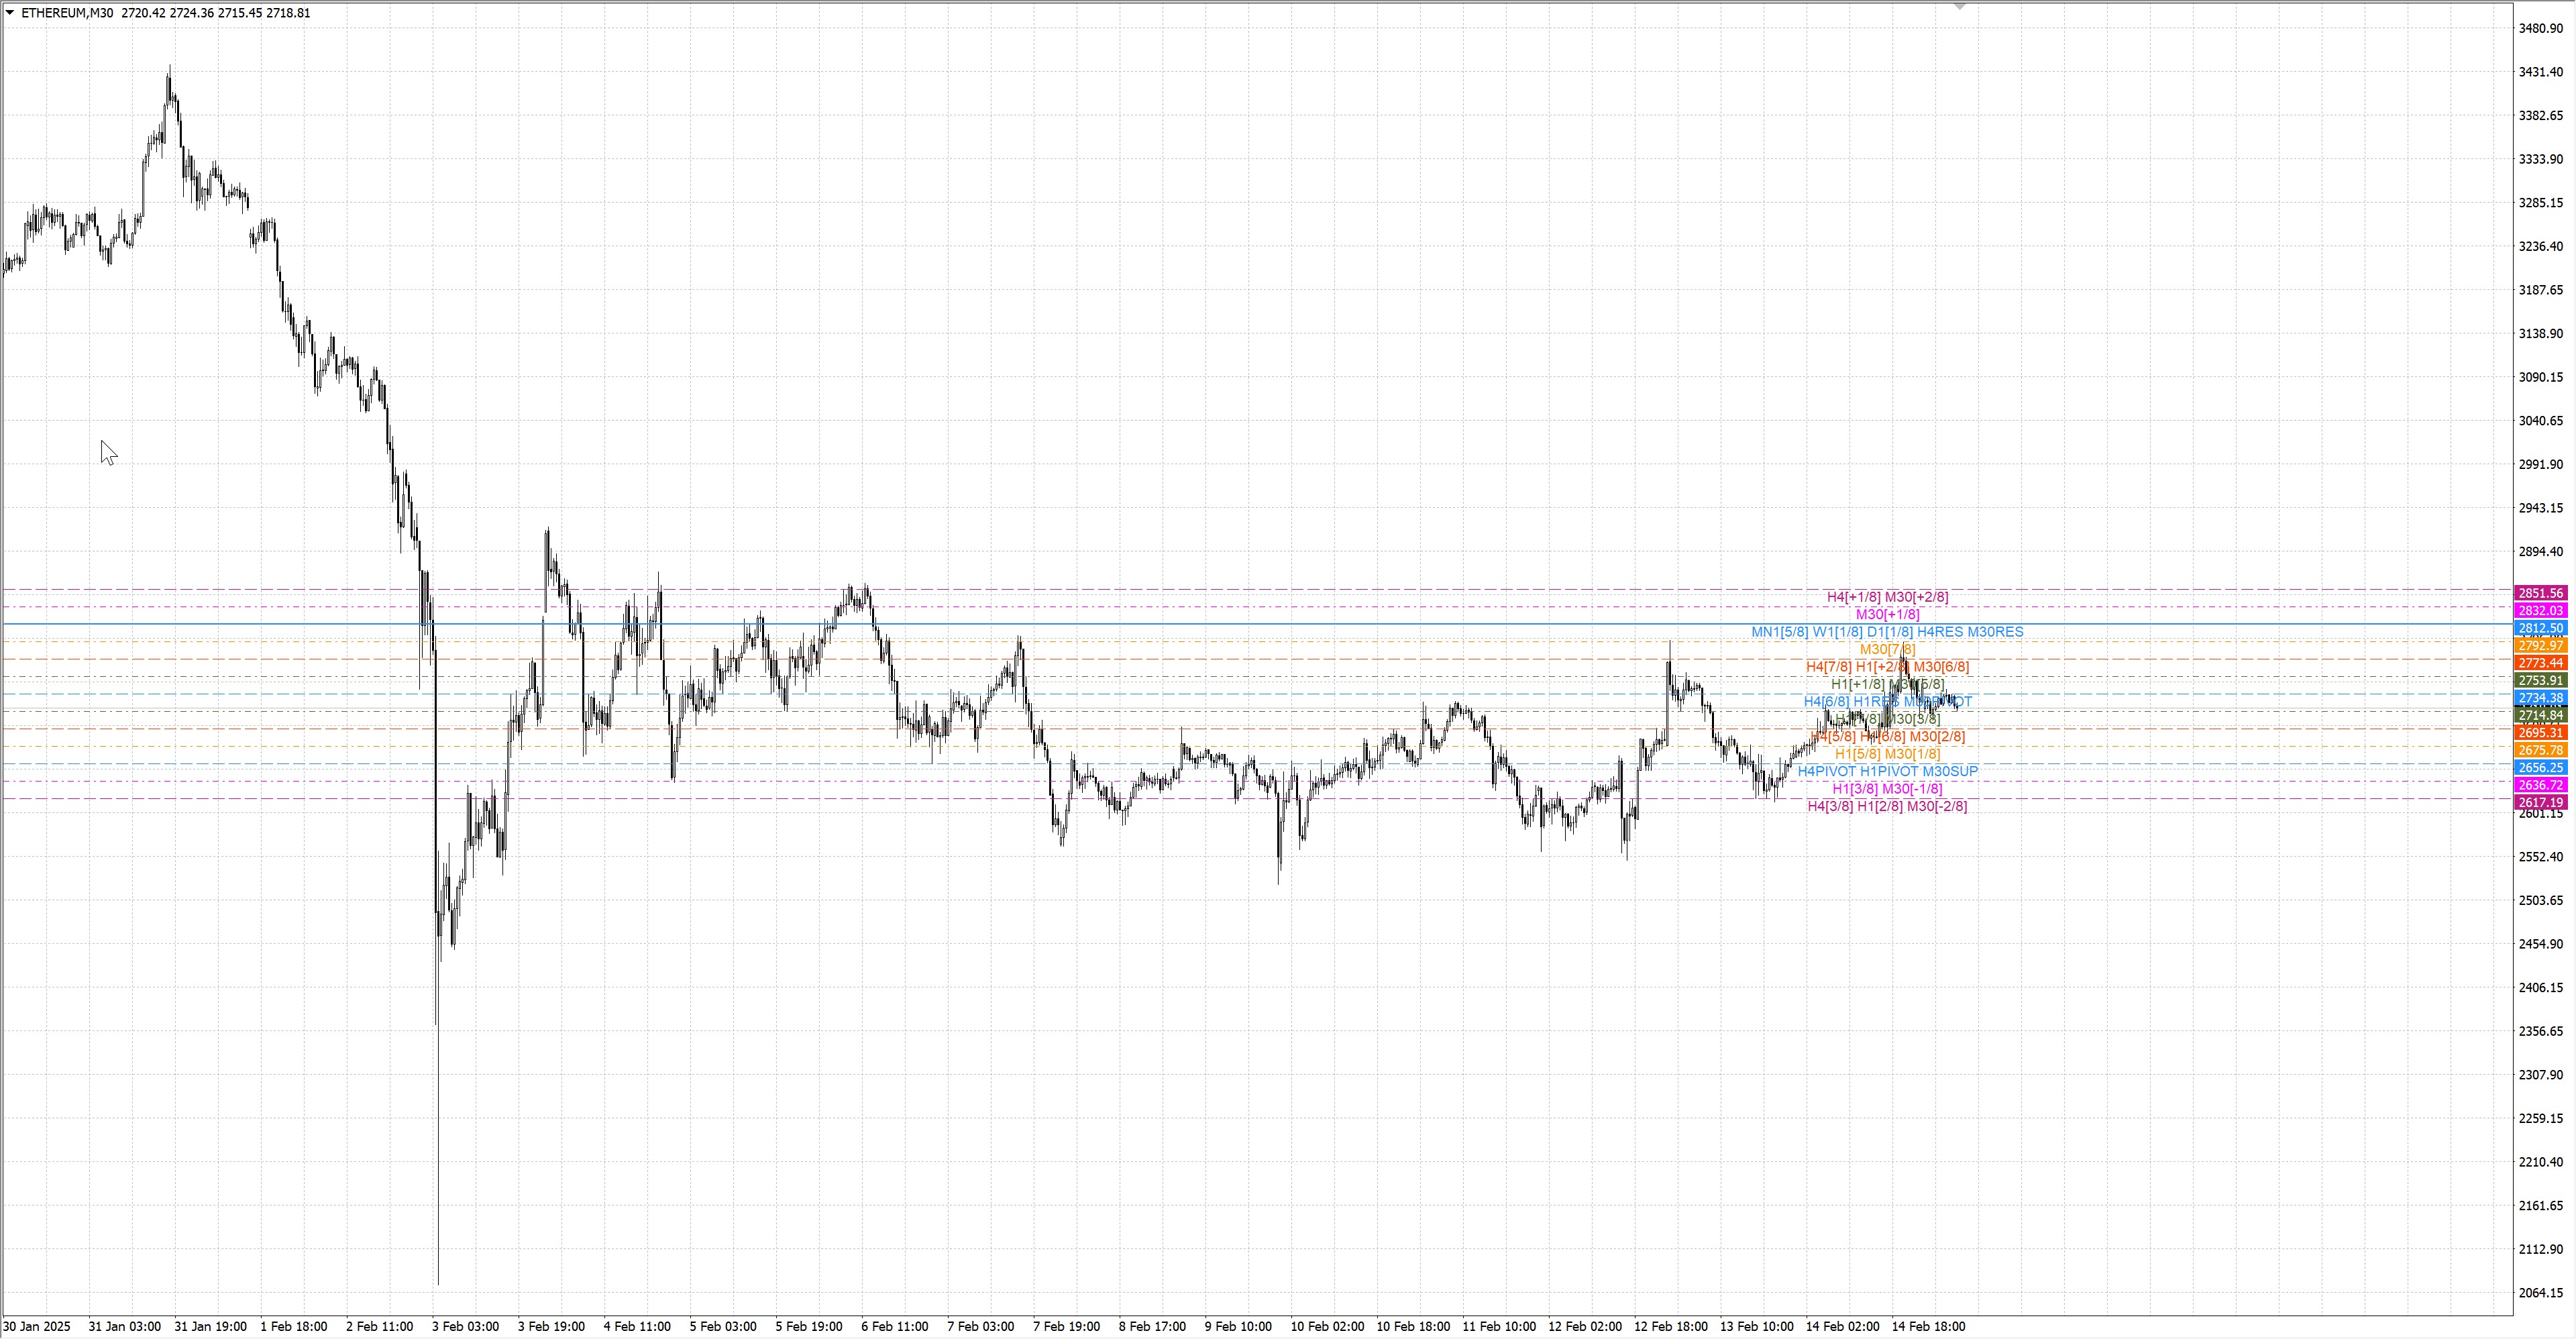Click the magenta 2832.03 price tag
Image resolution: width=2576 pixels, height=1339 pixels.
pyautogui.click(x=2540, y=610)
